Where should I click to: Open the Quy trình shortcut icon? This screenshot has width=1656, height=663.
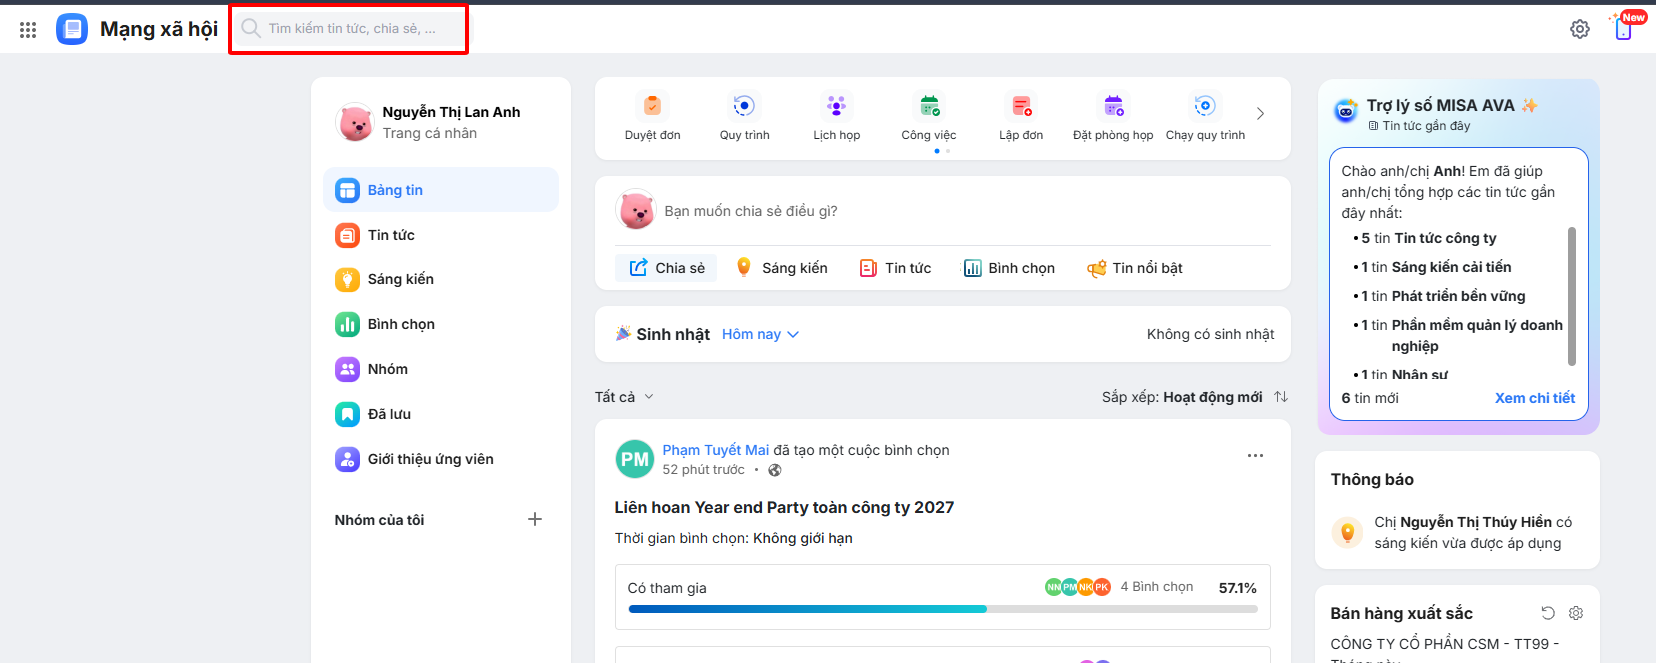click(744, 106)
